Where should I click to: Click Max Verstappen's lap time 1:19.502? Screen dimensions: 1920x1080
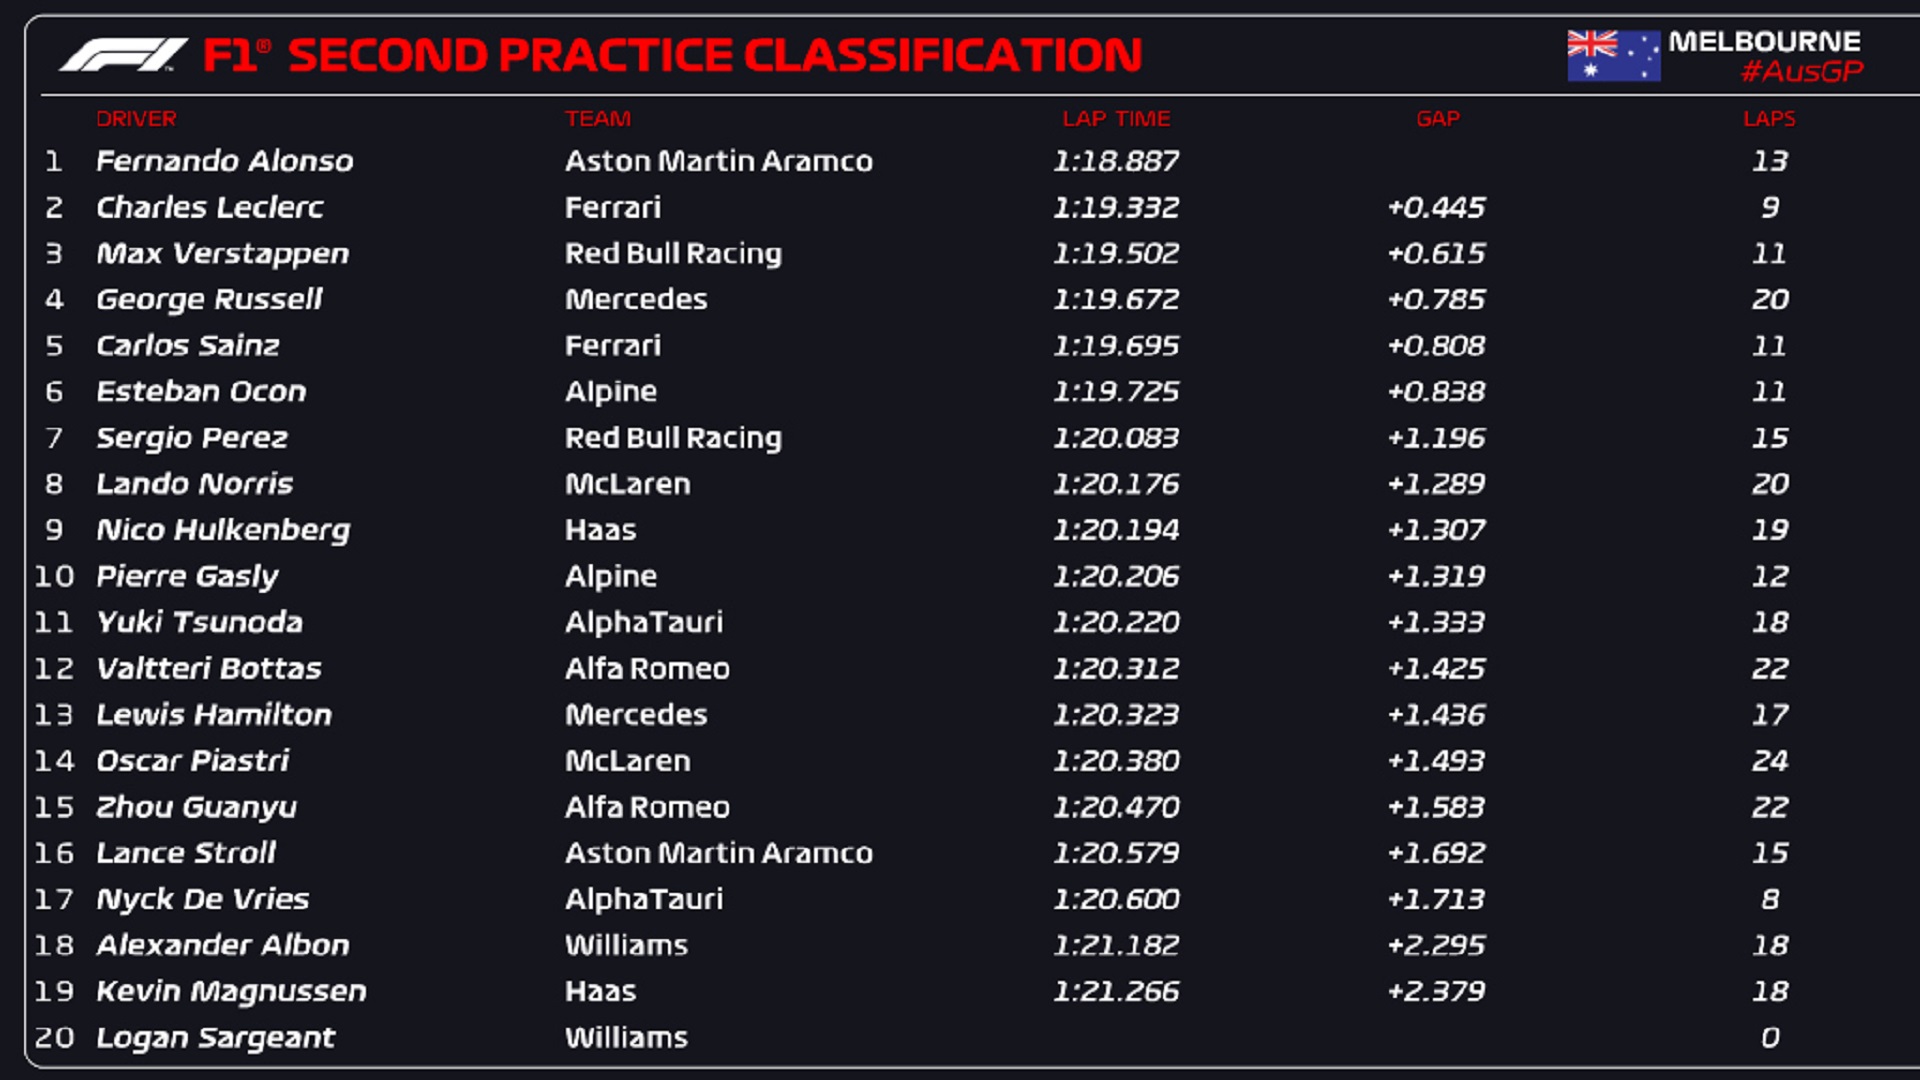(1116, 253)
